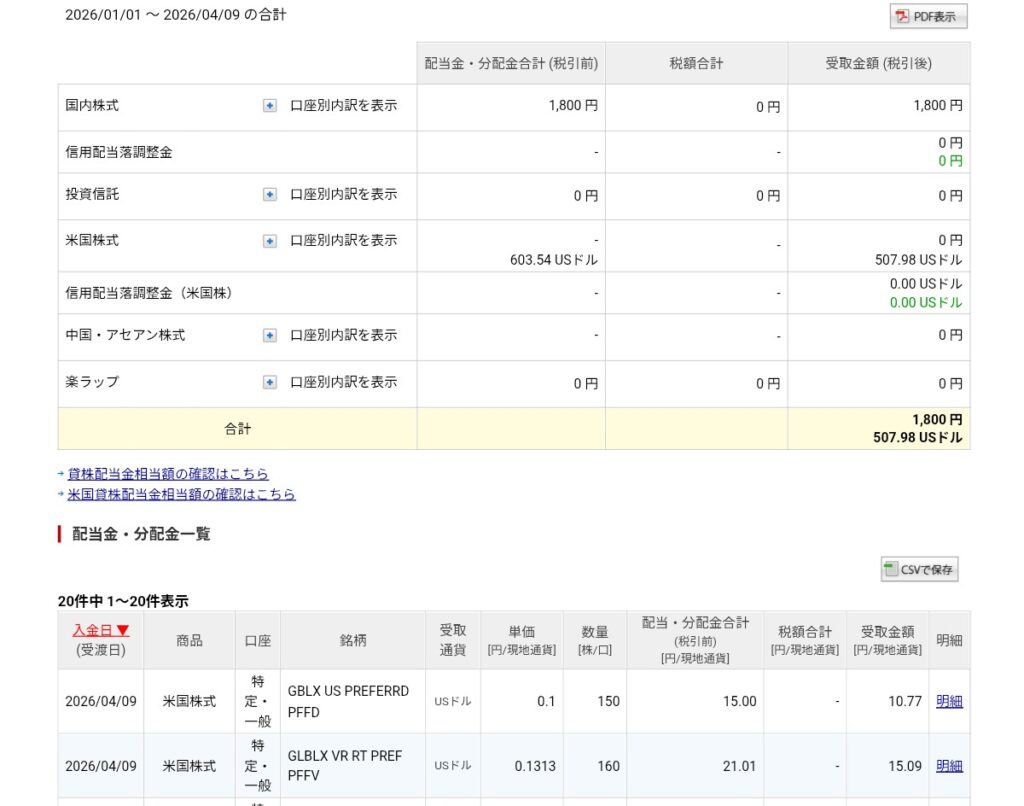Sort list by 入金日 column header
Image resolution: width=1024 pixels, height=806 pixels.
[100, 630]
